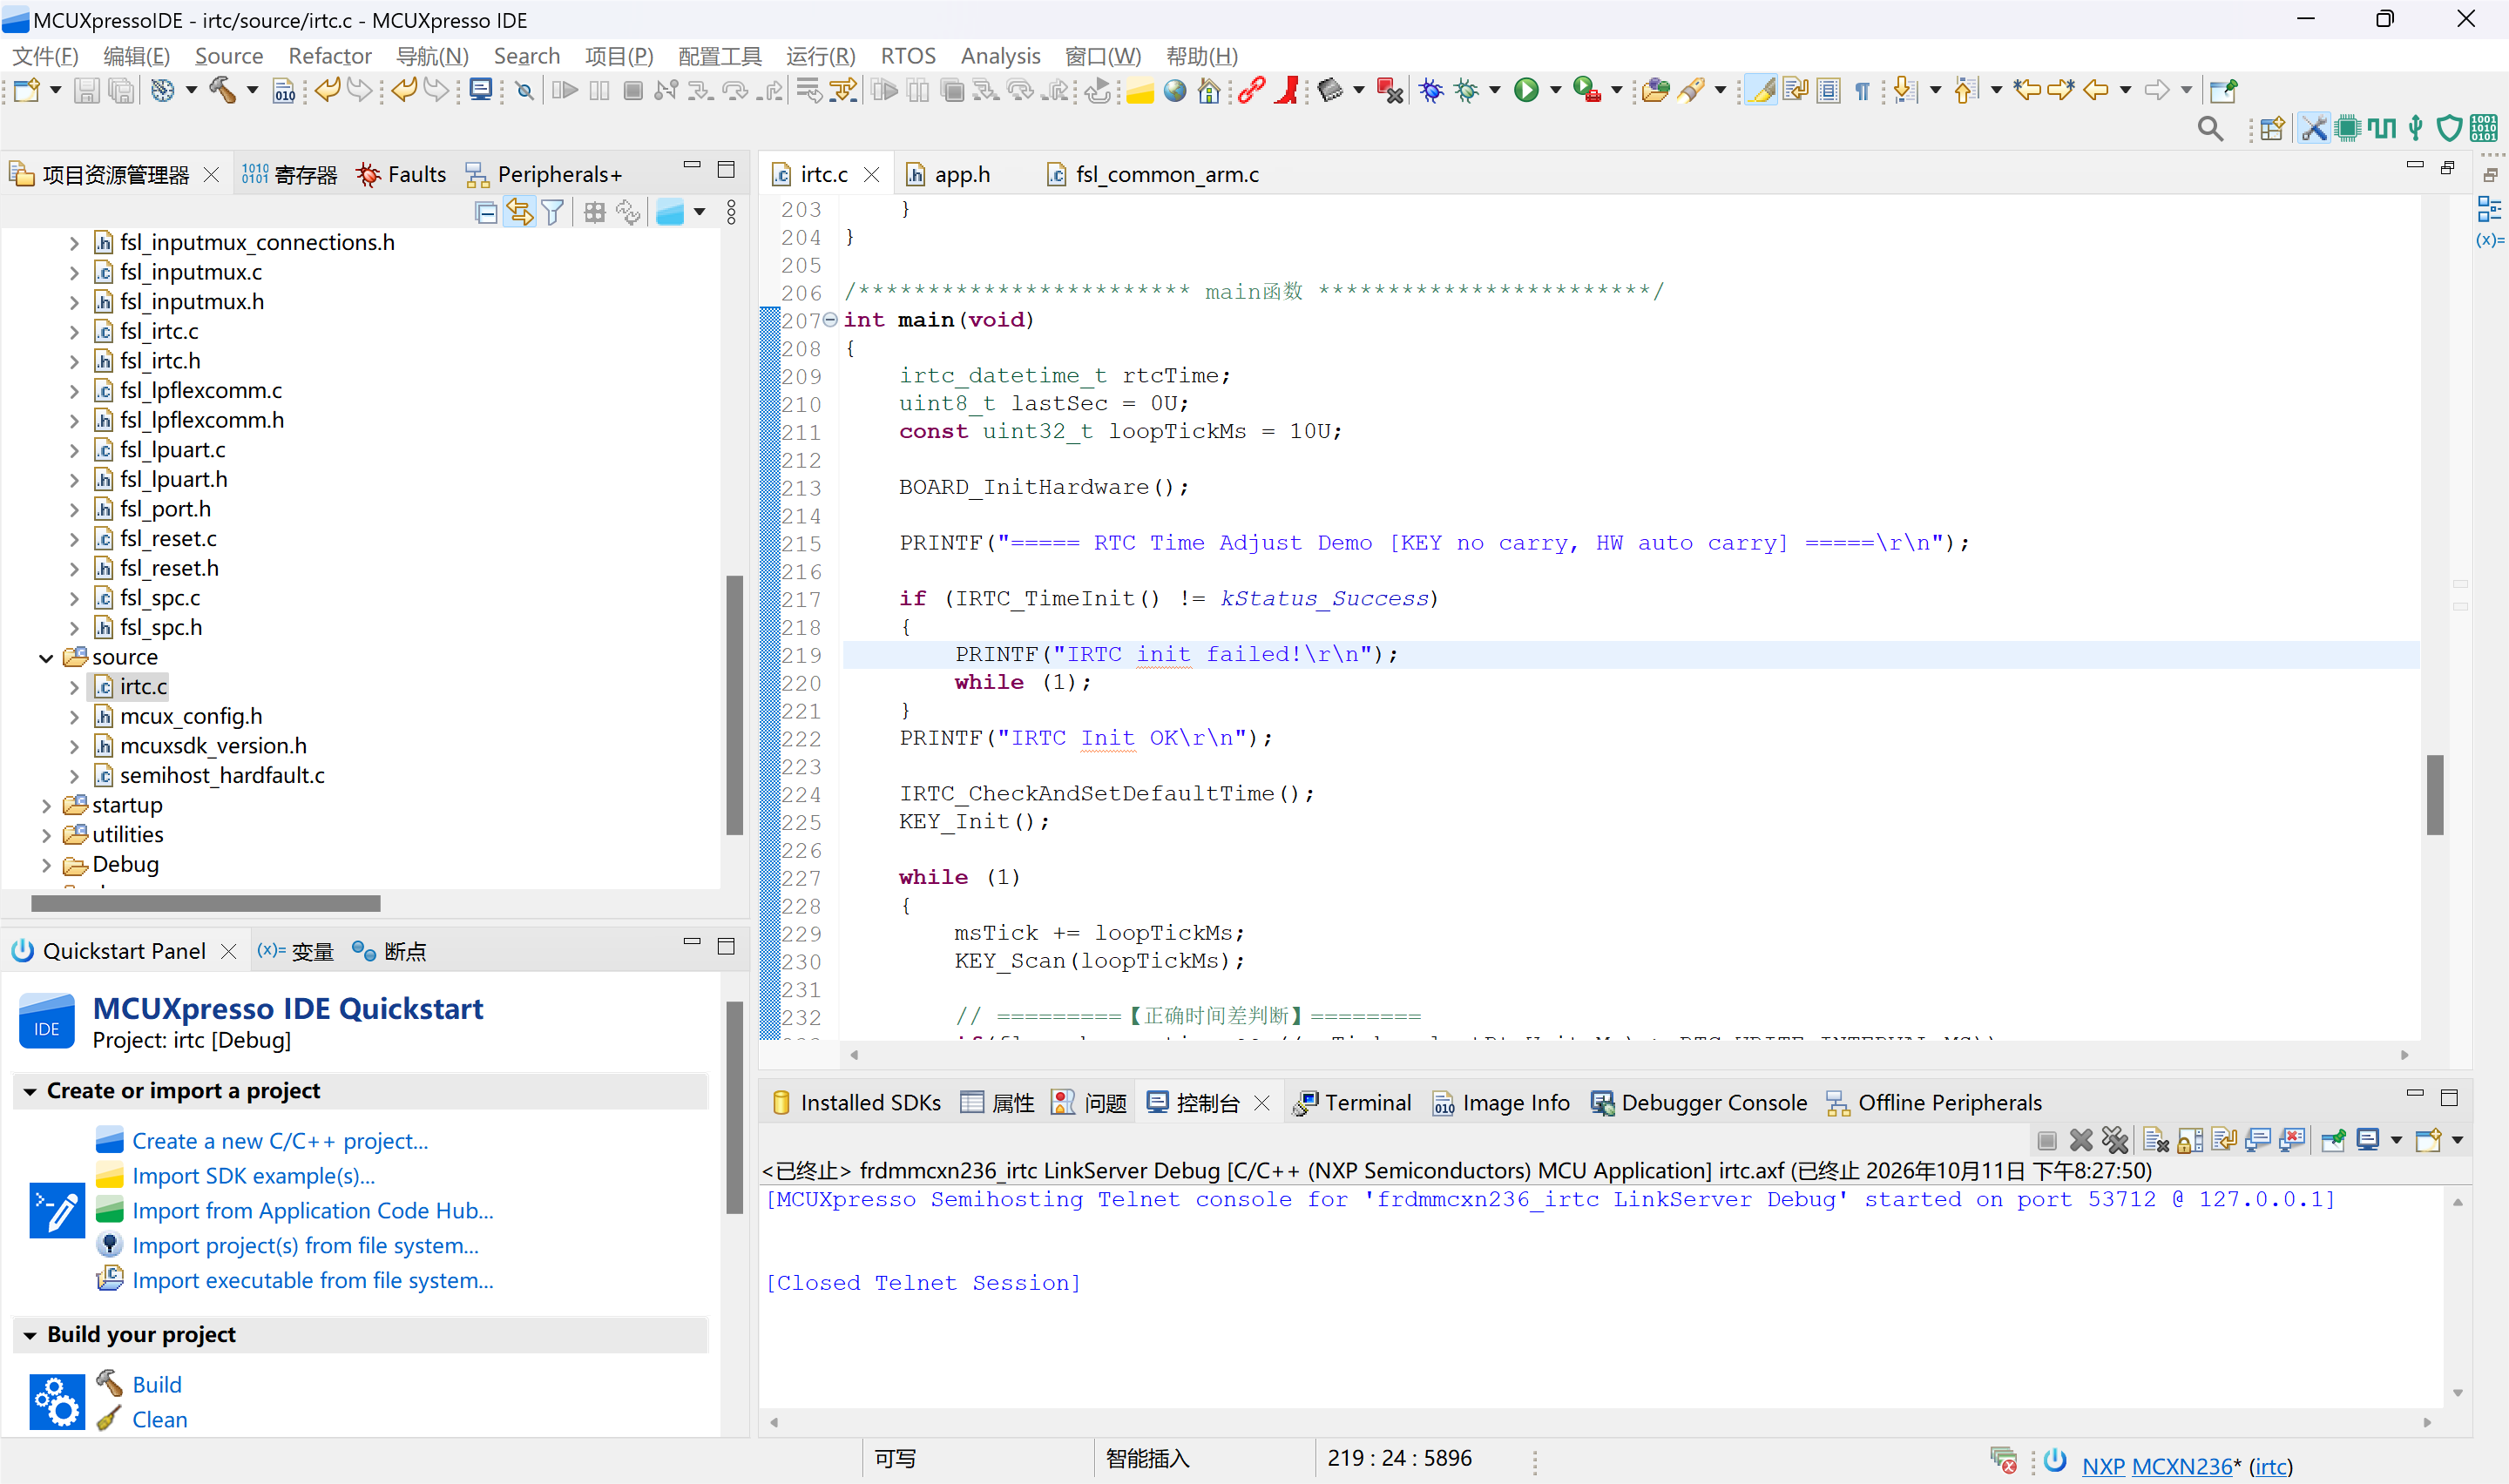Click the Build link in Quickstart

coord(157,1385)
